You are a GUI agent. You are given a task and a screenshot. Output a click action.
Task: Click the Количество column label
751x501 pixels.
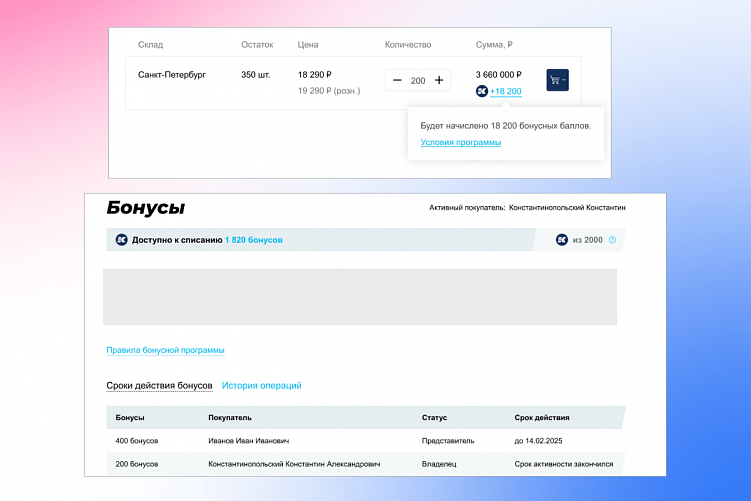[408, 45]
